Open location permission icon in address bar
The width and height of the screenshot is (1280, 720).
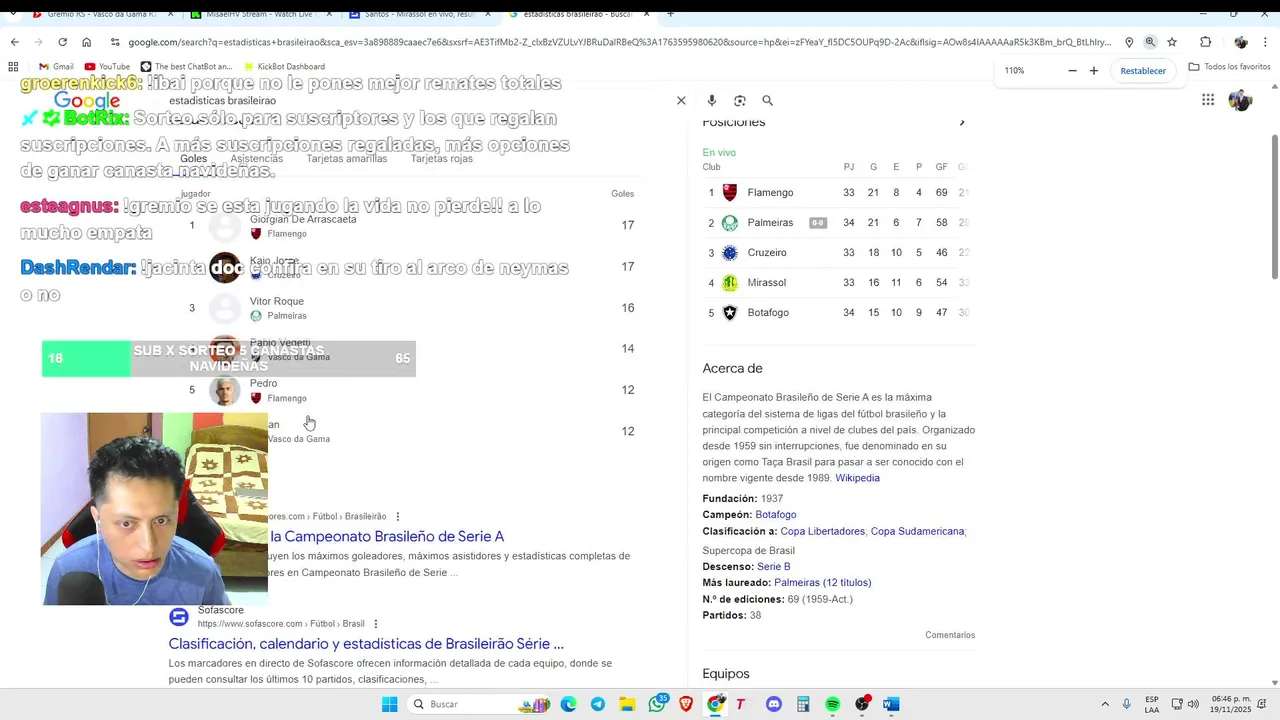pyautogui.click(x=1129, y=42)
